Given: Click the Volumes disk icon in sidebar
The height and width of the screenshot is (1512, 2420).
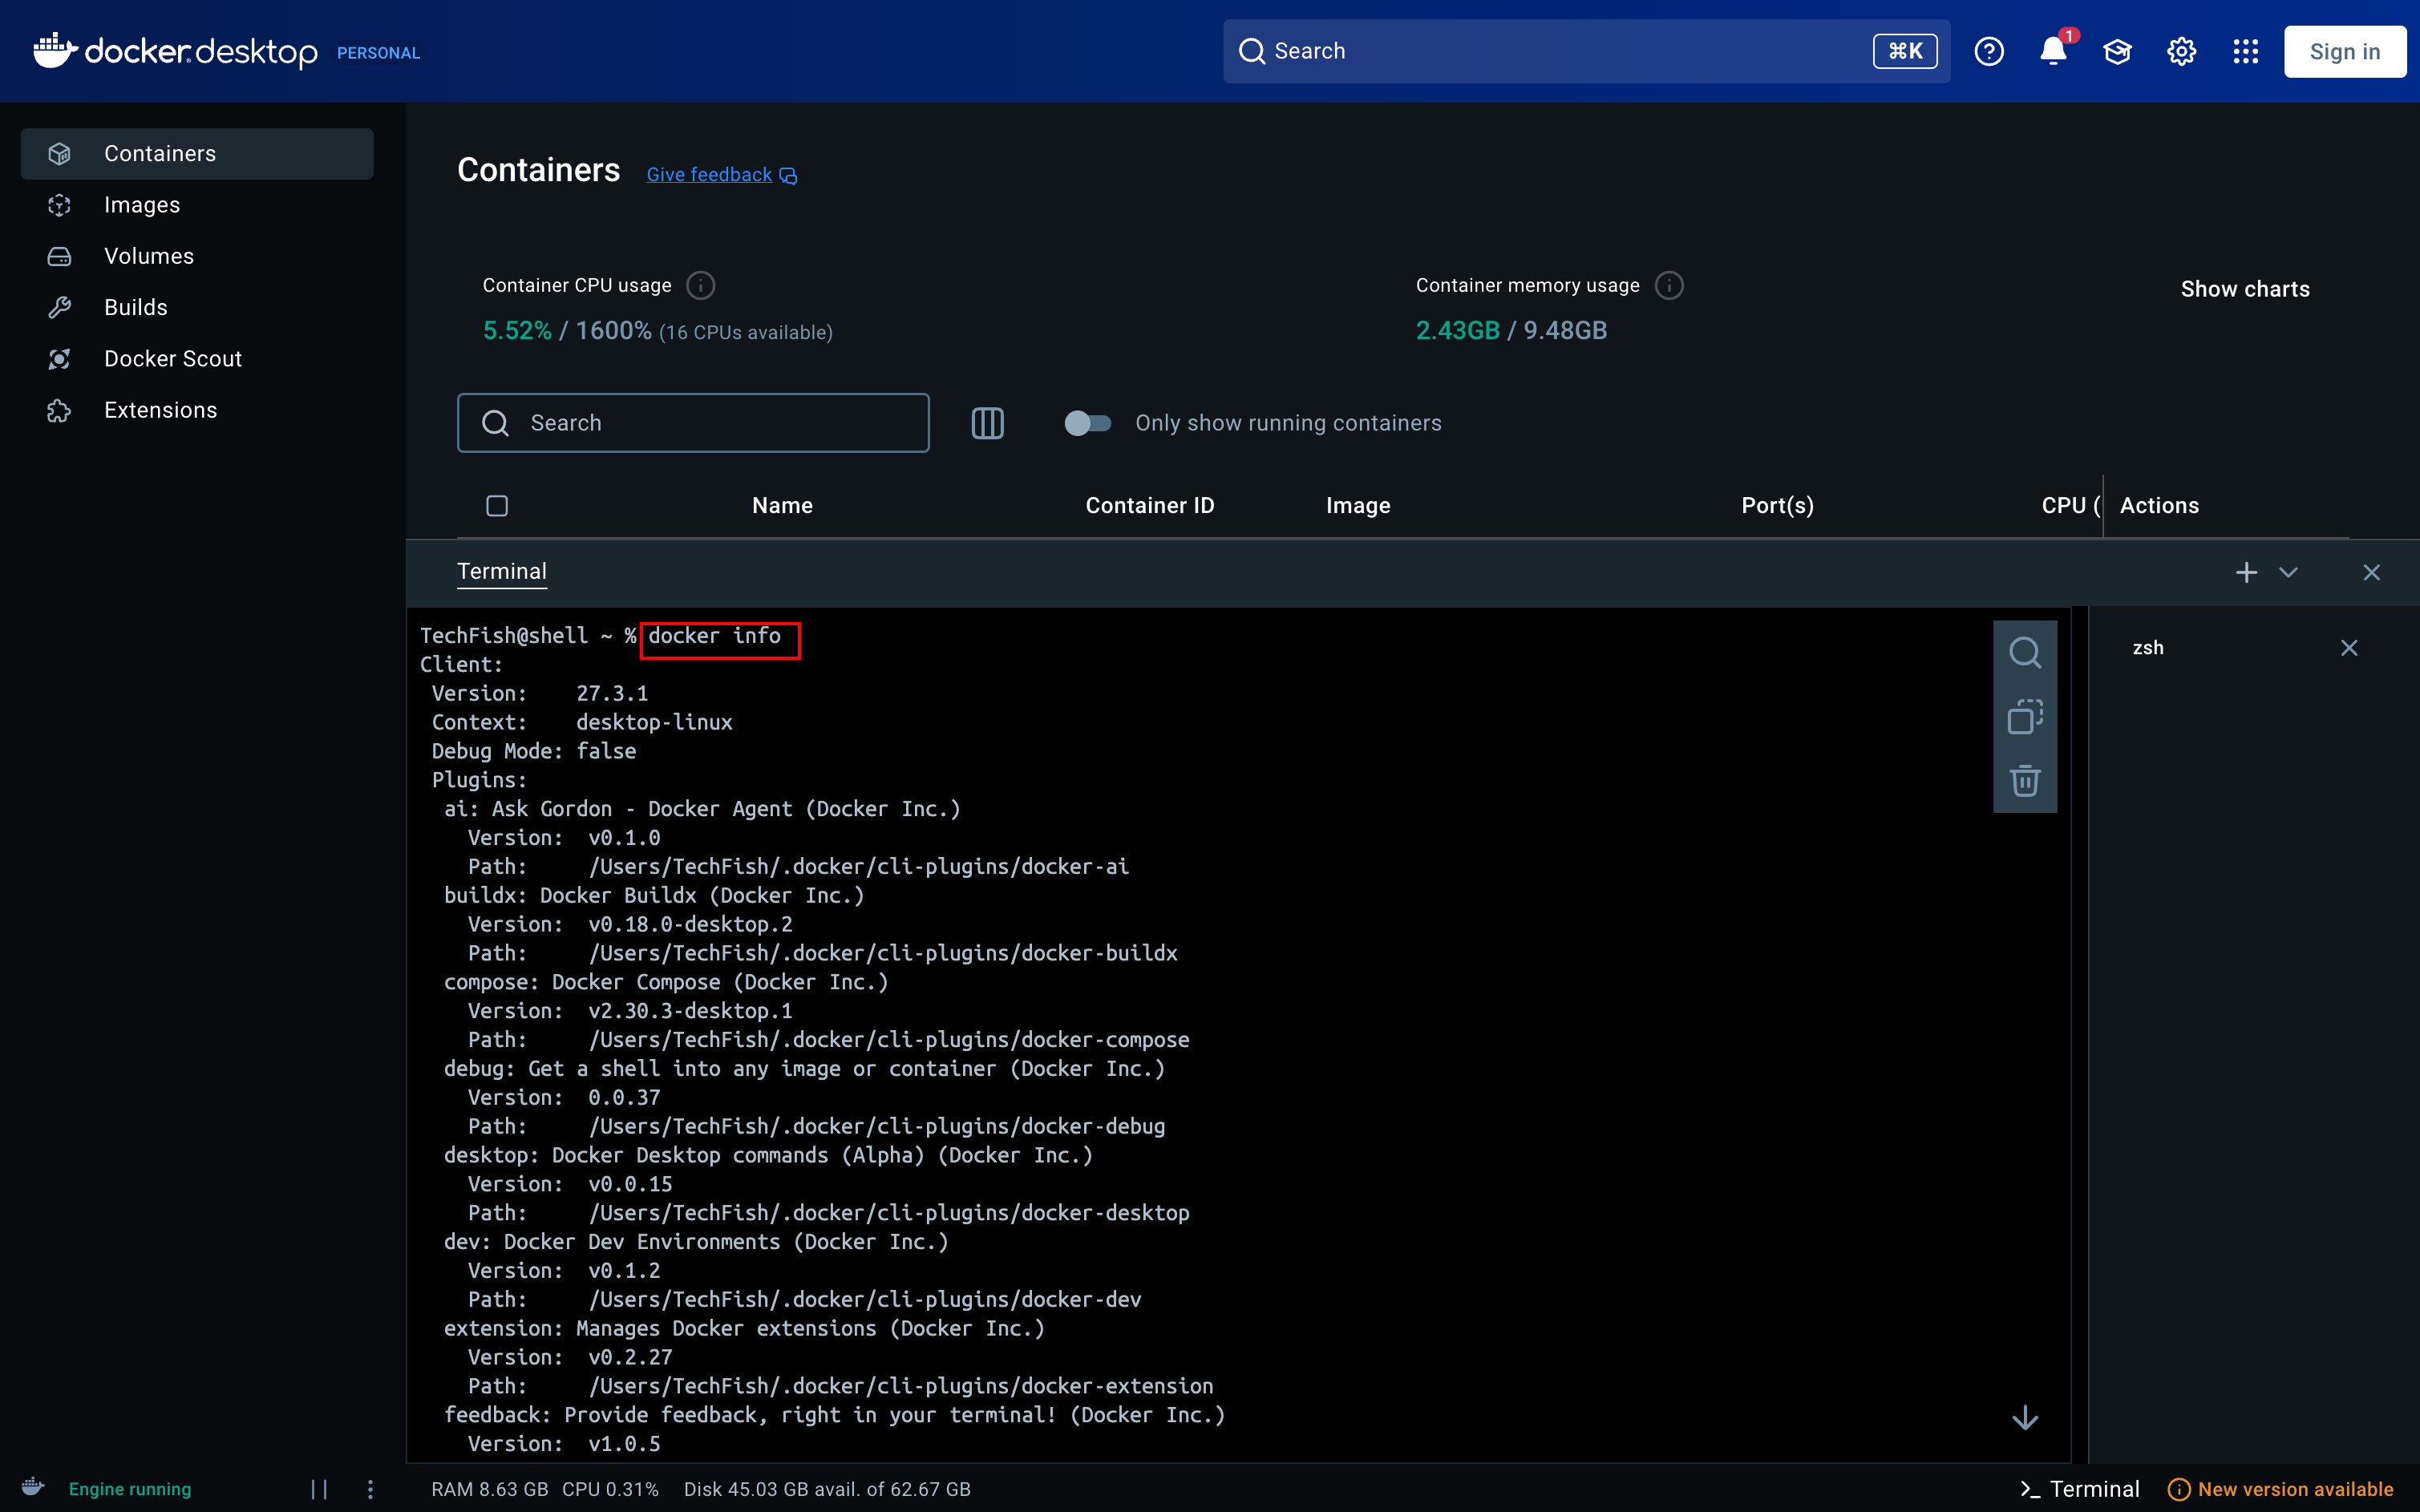Looking at the screenshot, I should (x=60, y=256).
